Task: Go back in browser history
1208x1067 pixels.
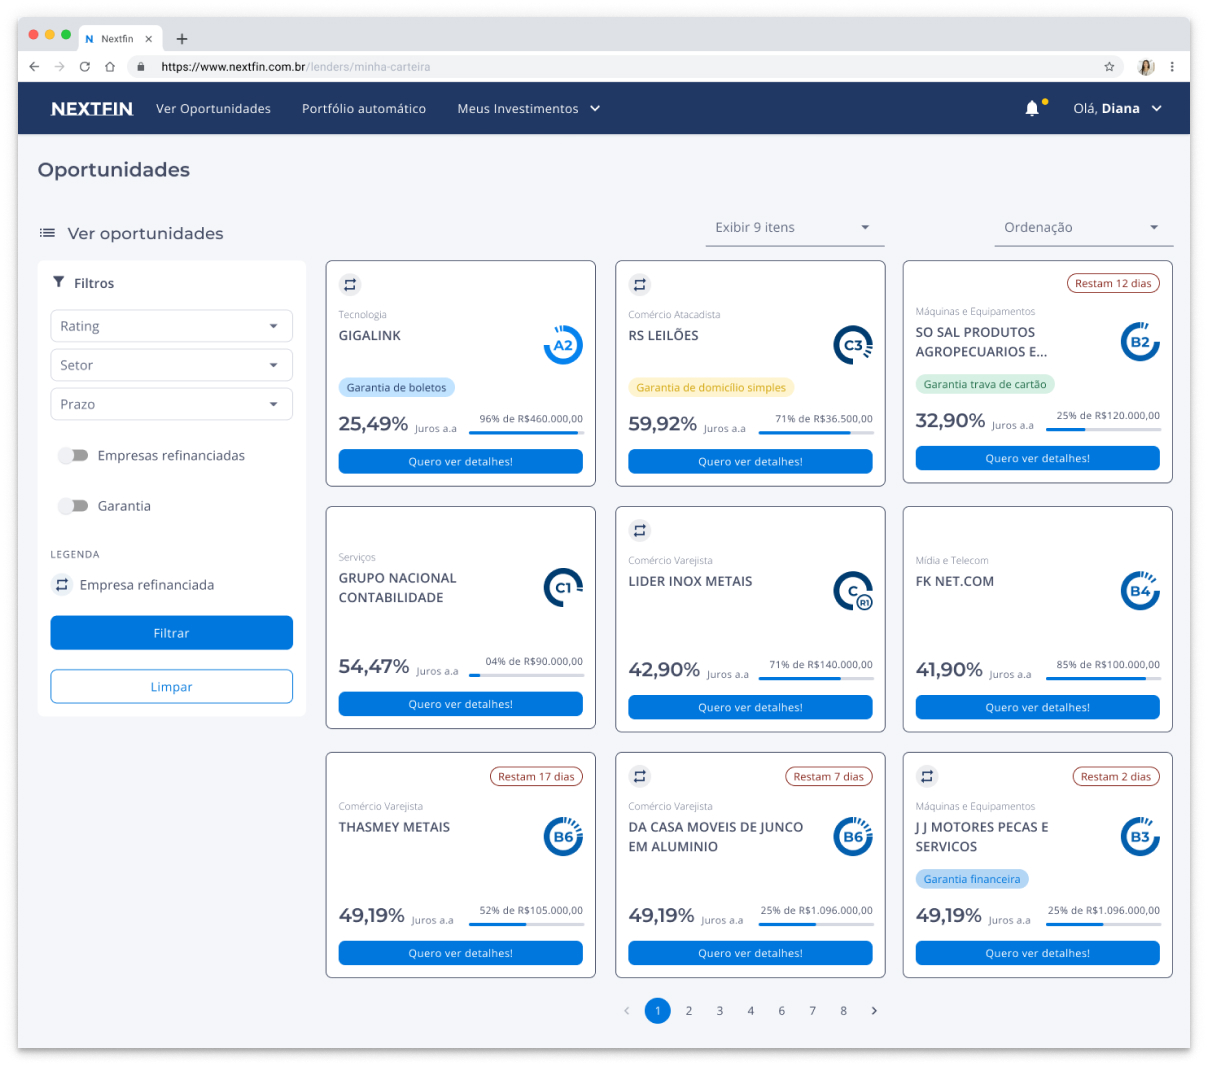Action: point(34,67)
